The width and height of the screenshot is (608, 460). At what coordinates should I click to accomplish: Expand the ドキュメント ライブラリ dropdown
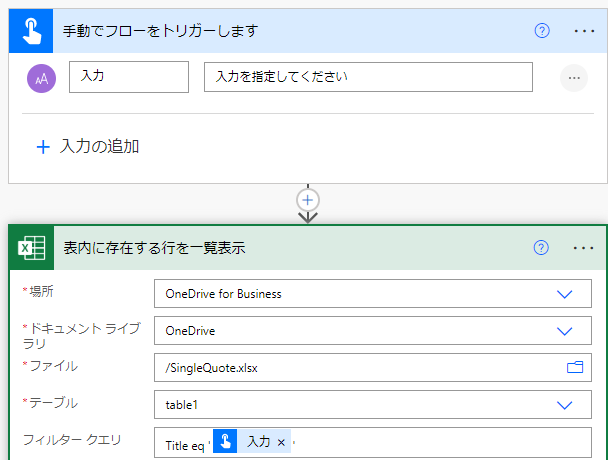click(564, 331)
